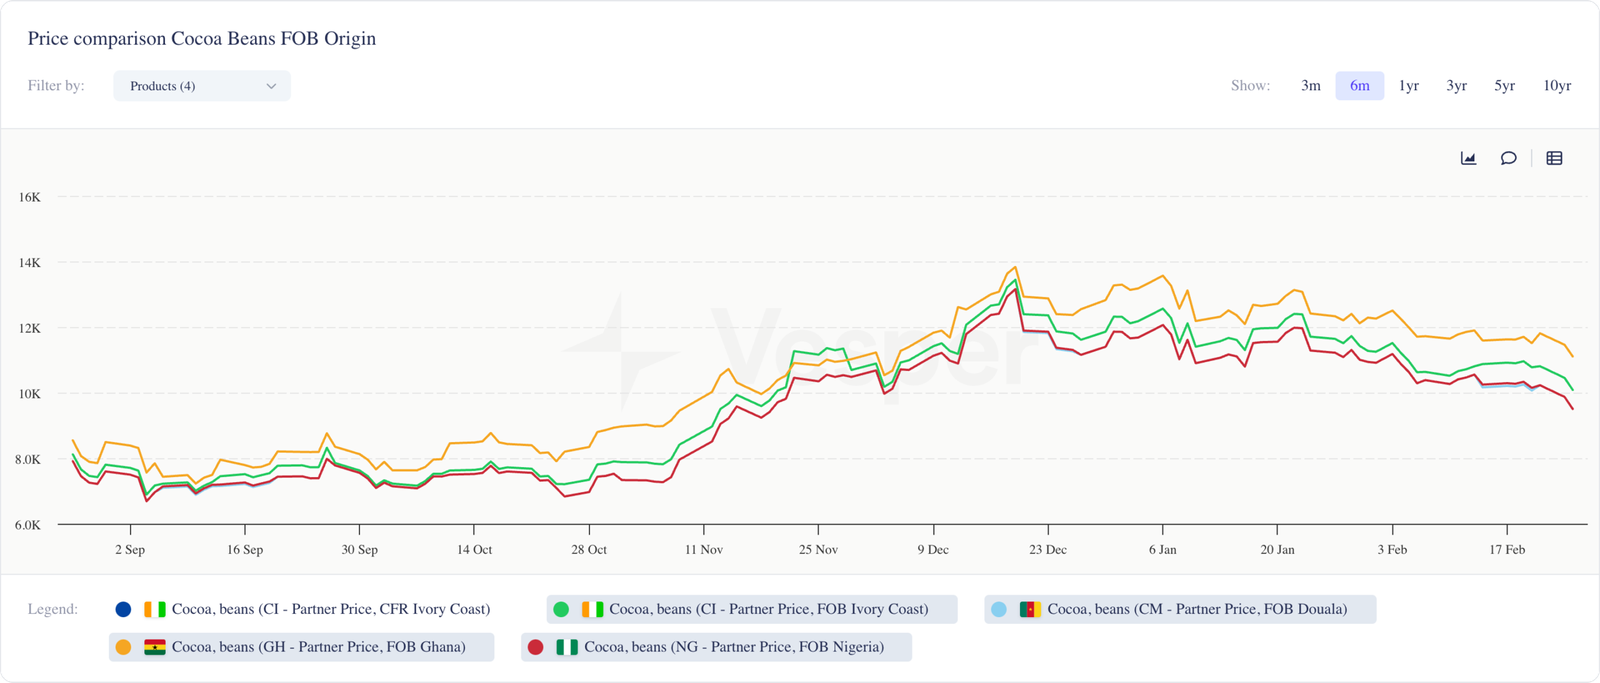Switch to table view icon
The image size is (1600, 683).
tap(1554, 158)
